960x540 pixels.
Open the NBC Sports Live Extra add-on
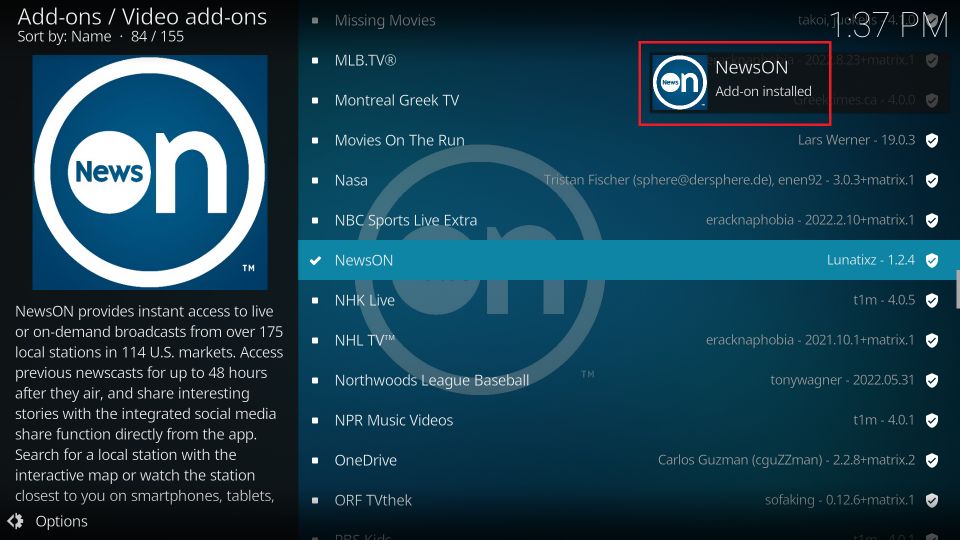point(406,220)
